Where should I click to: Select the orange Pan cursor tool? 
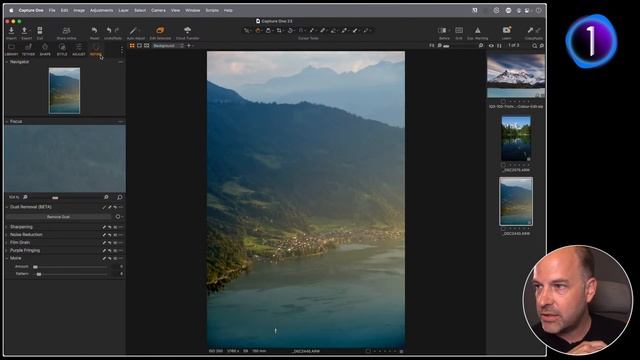[258, 31]
